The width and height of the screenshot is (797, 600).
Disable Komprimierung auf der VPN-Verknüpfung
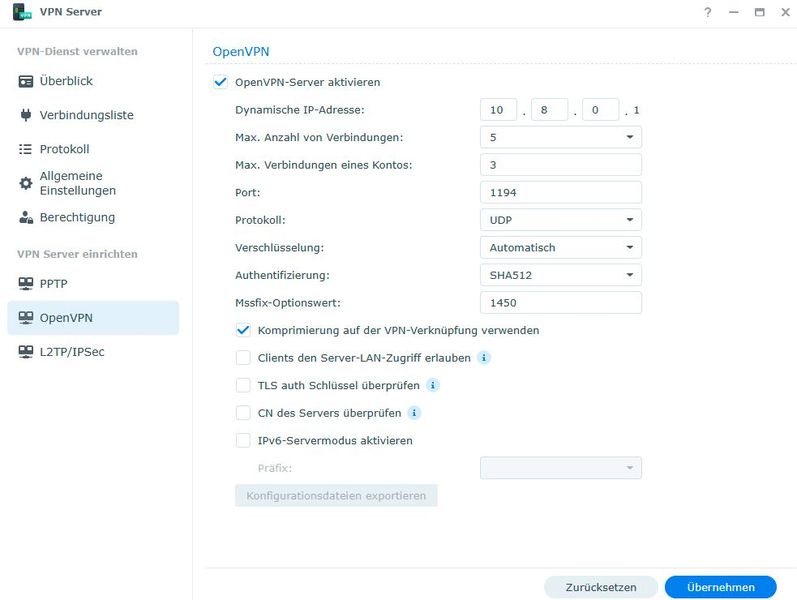point(243,330)
